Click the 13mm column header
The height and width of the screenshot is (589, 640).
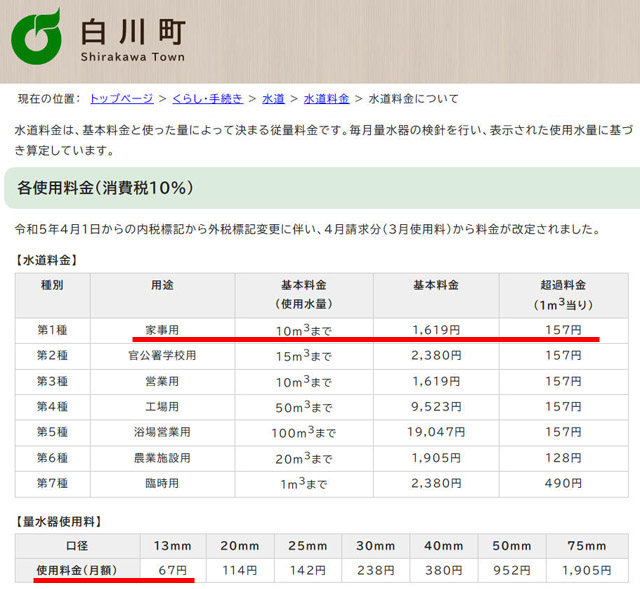coord(173,546)
